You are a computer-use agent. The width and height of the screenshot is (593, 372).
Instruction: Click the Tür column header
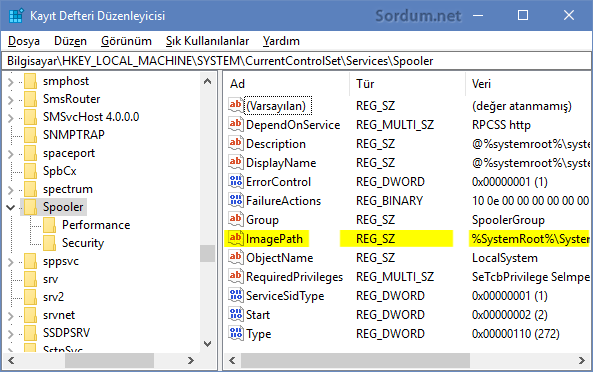click(x=408, y=84)
